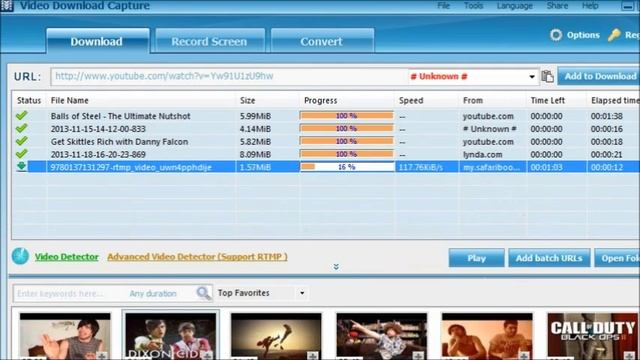
Task: Click green checkmark for 2013-11-15-14-12-00-833 row
Action: (22, 129)
